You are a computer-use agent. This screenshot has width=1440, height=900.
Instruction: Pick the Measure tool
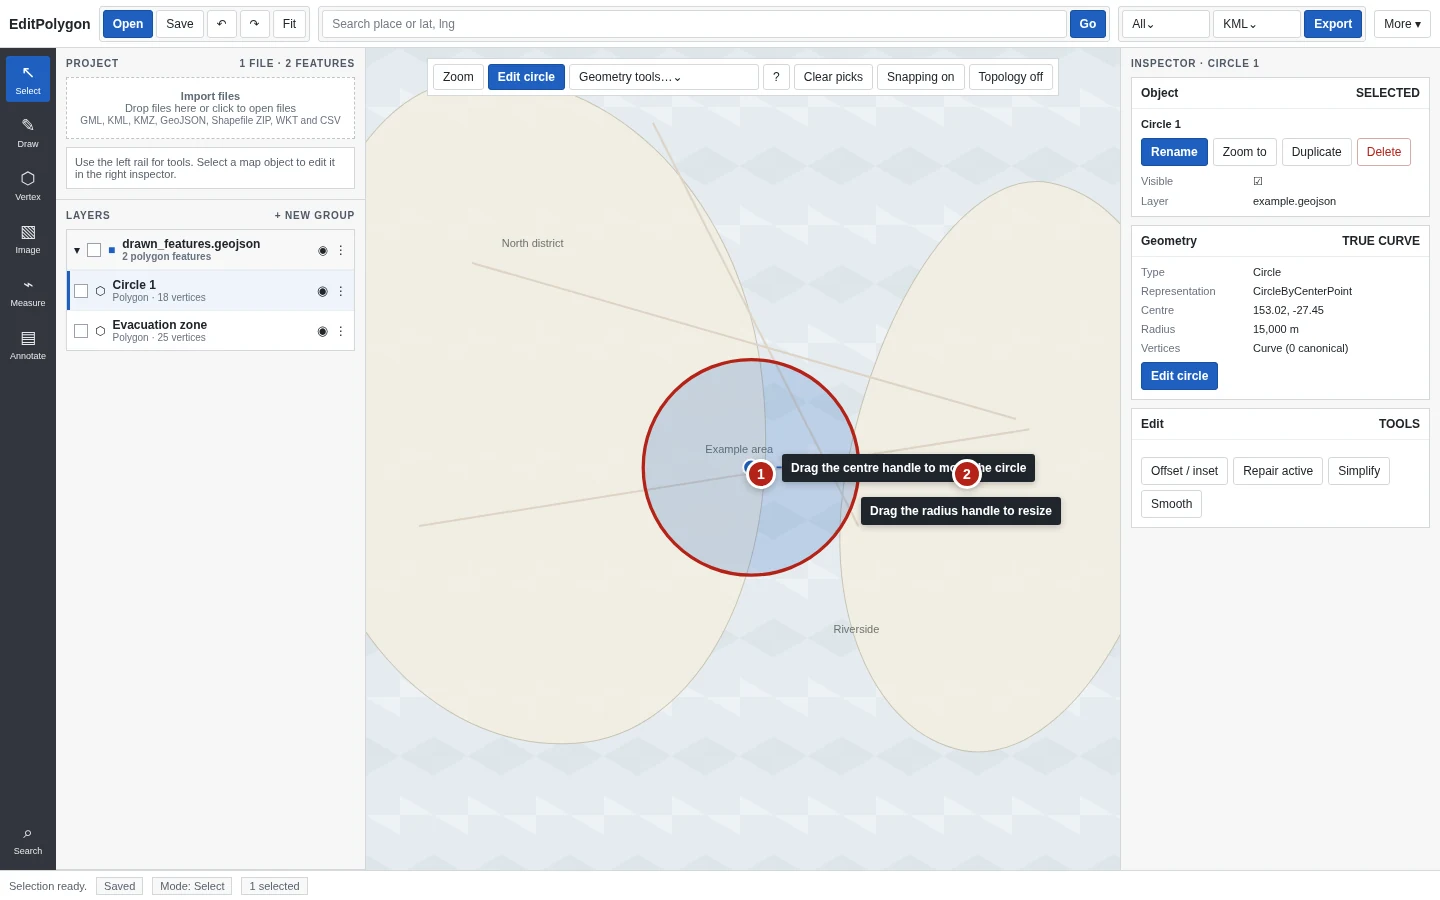click(x=28, y=291)
